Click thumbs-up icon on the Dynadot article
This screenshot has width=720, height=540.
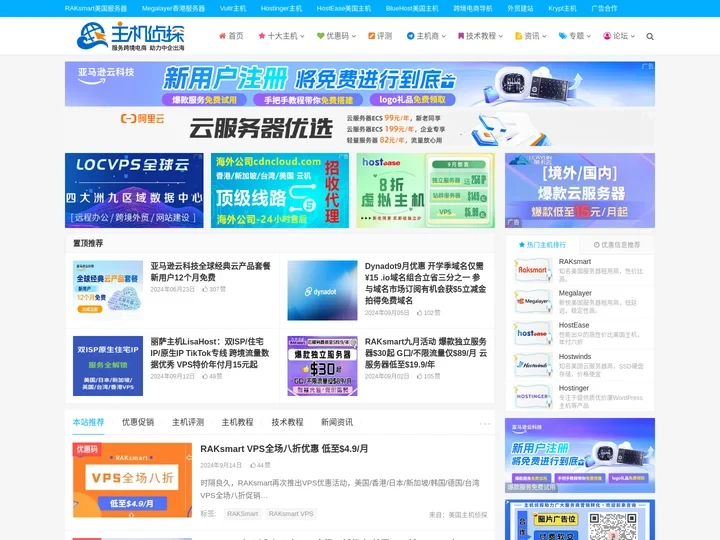(x=419, y=313)
